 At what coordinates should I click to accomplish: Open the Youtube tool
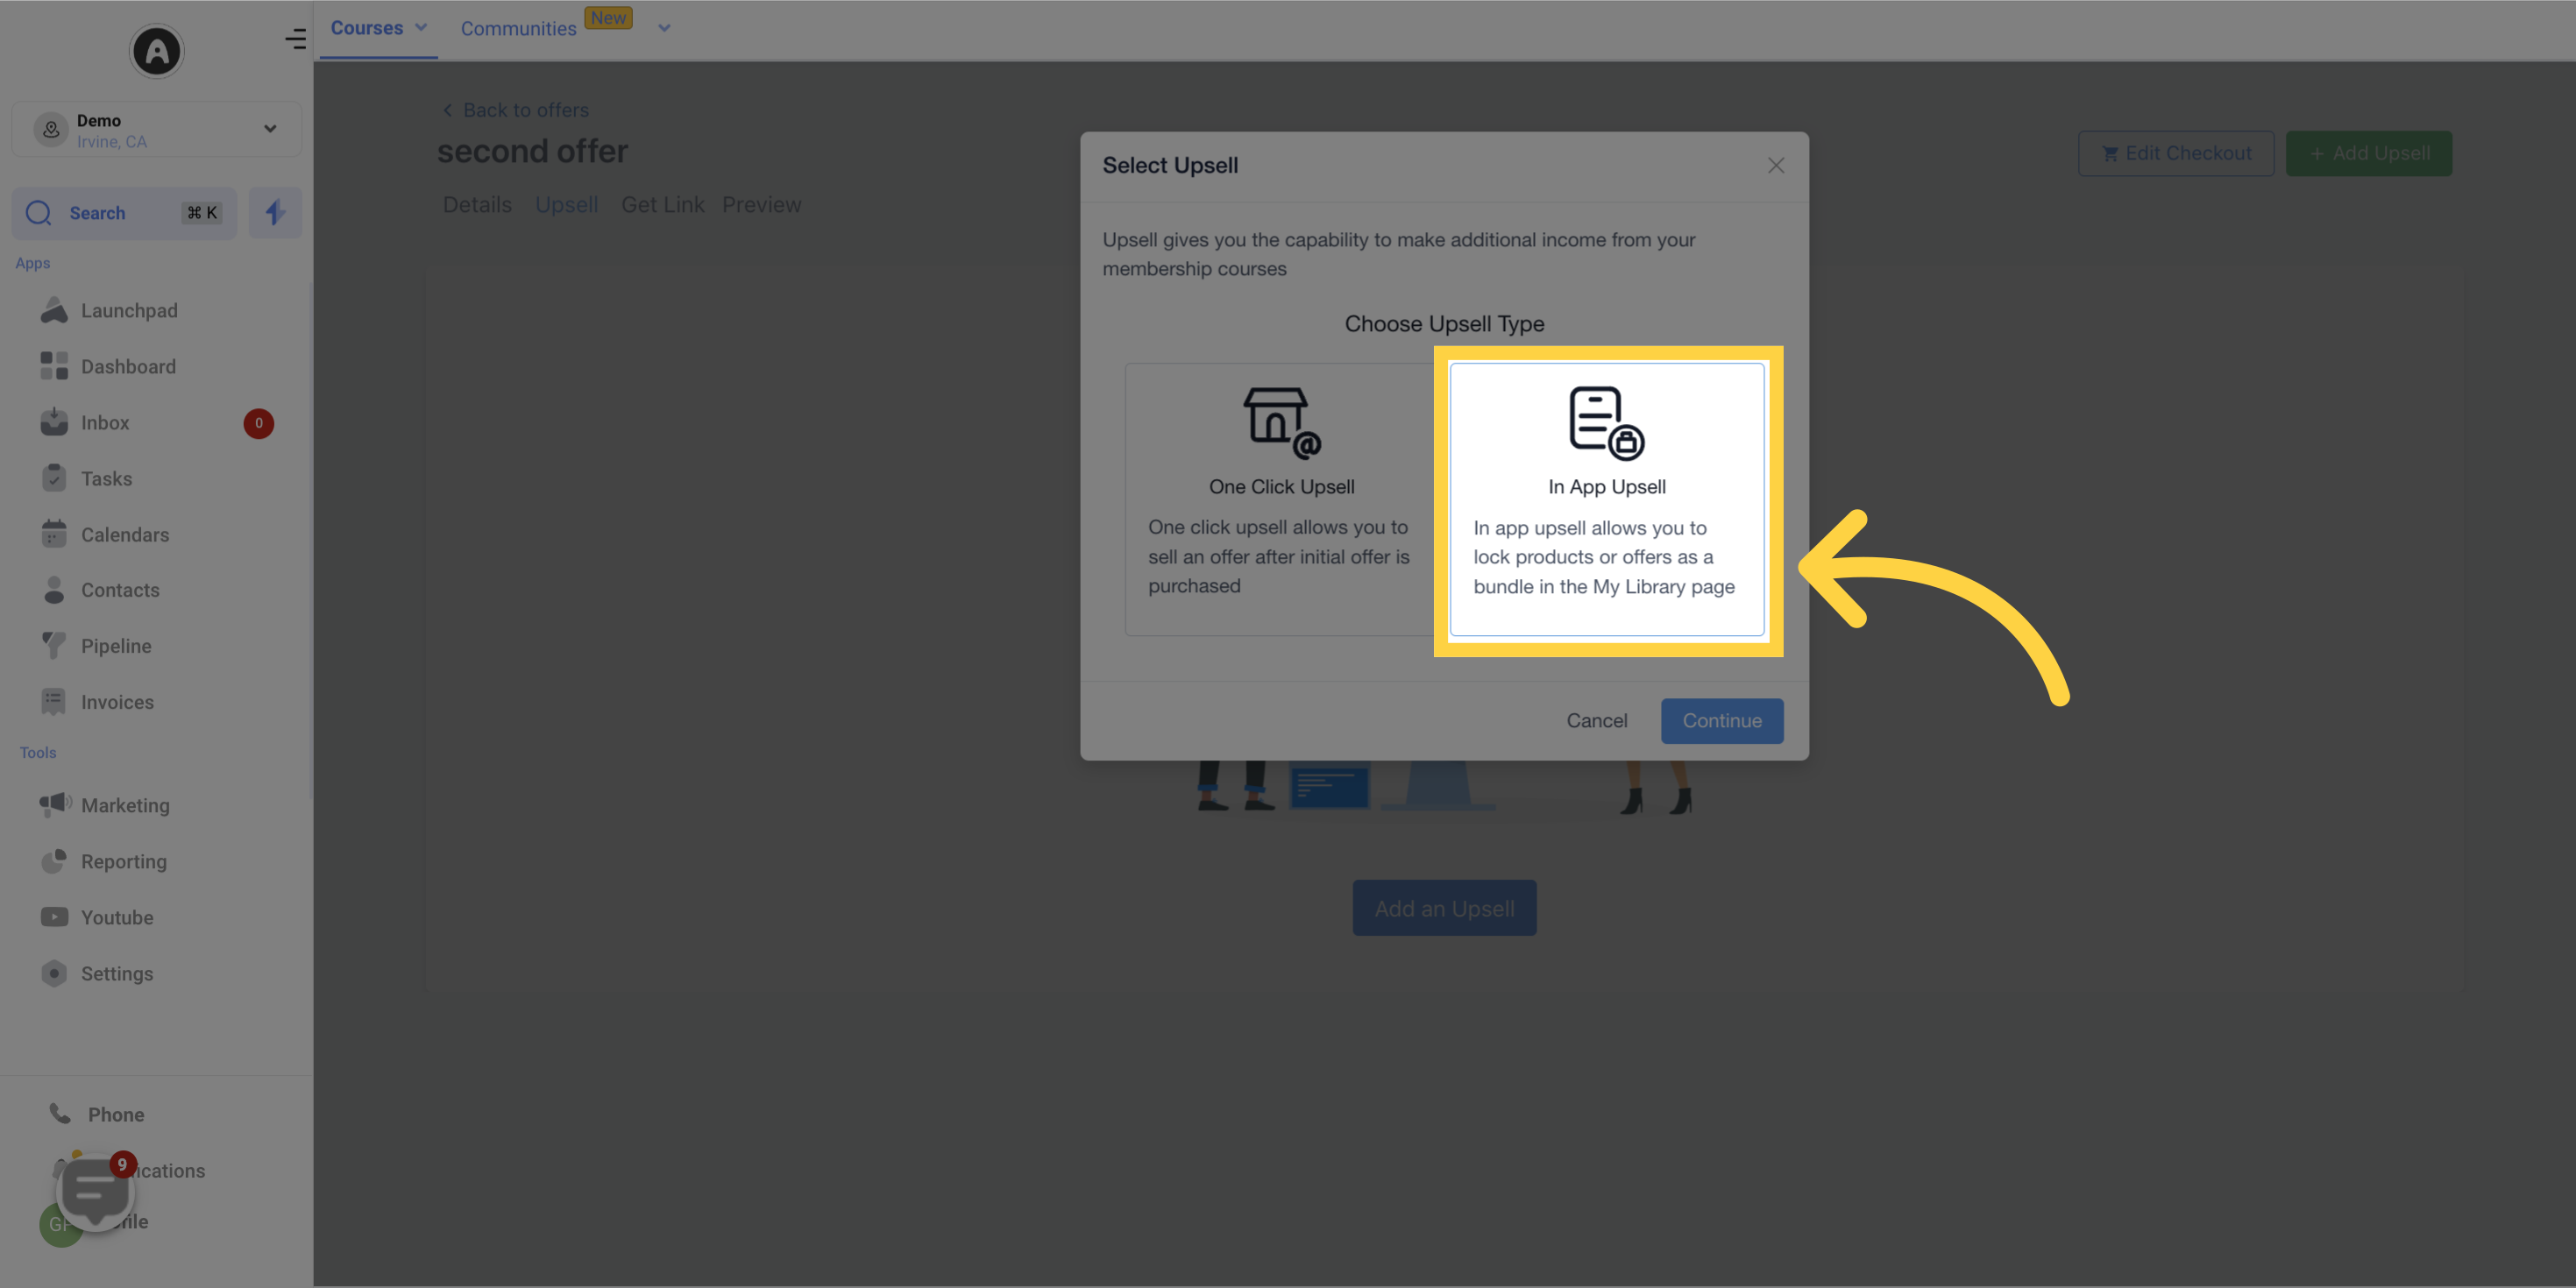pyautogui.click(x=117, y=916)
